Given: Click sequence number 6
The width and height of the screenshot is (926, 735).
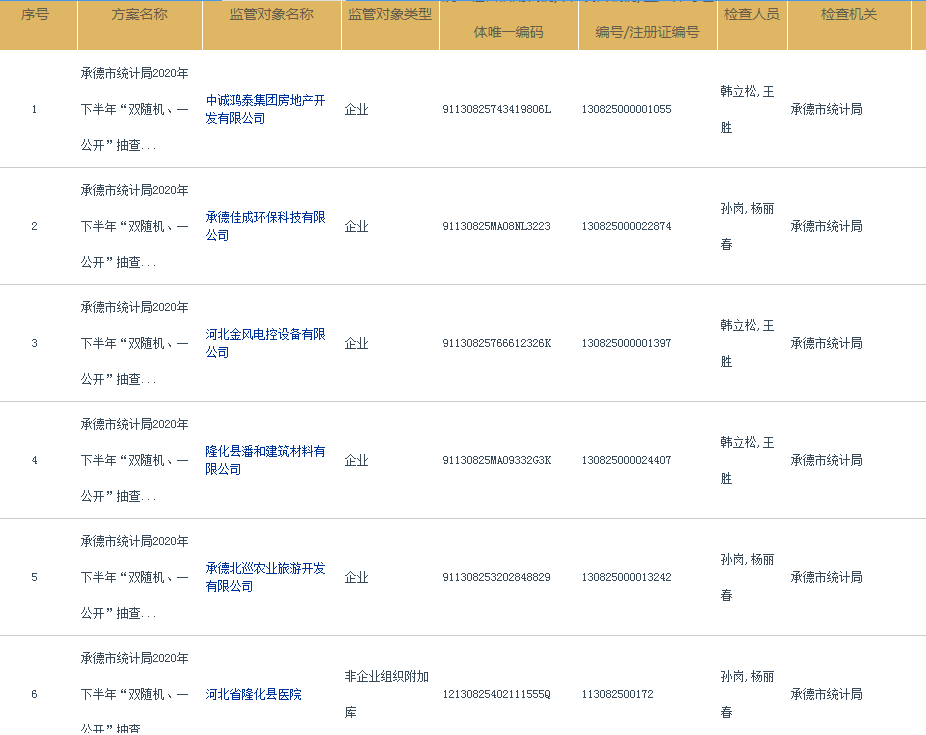Looking at the screenshot, I should (34, 694).
